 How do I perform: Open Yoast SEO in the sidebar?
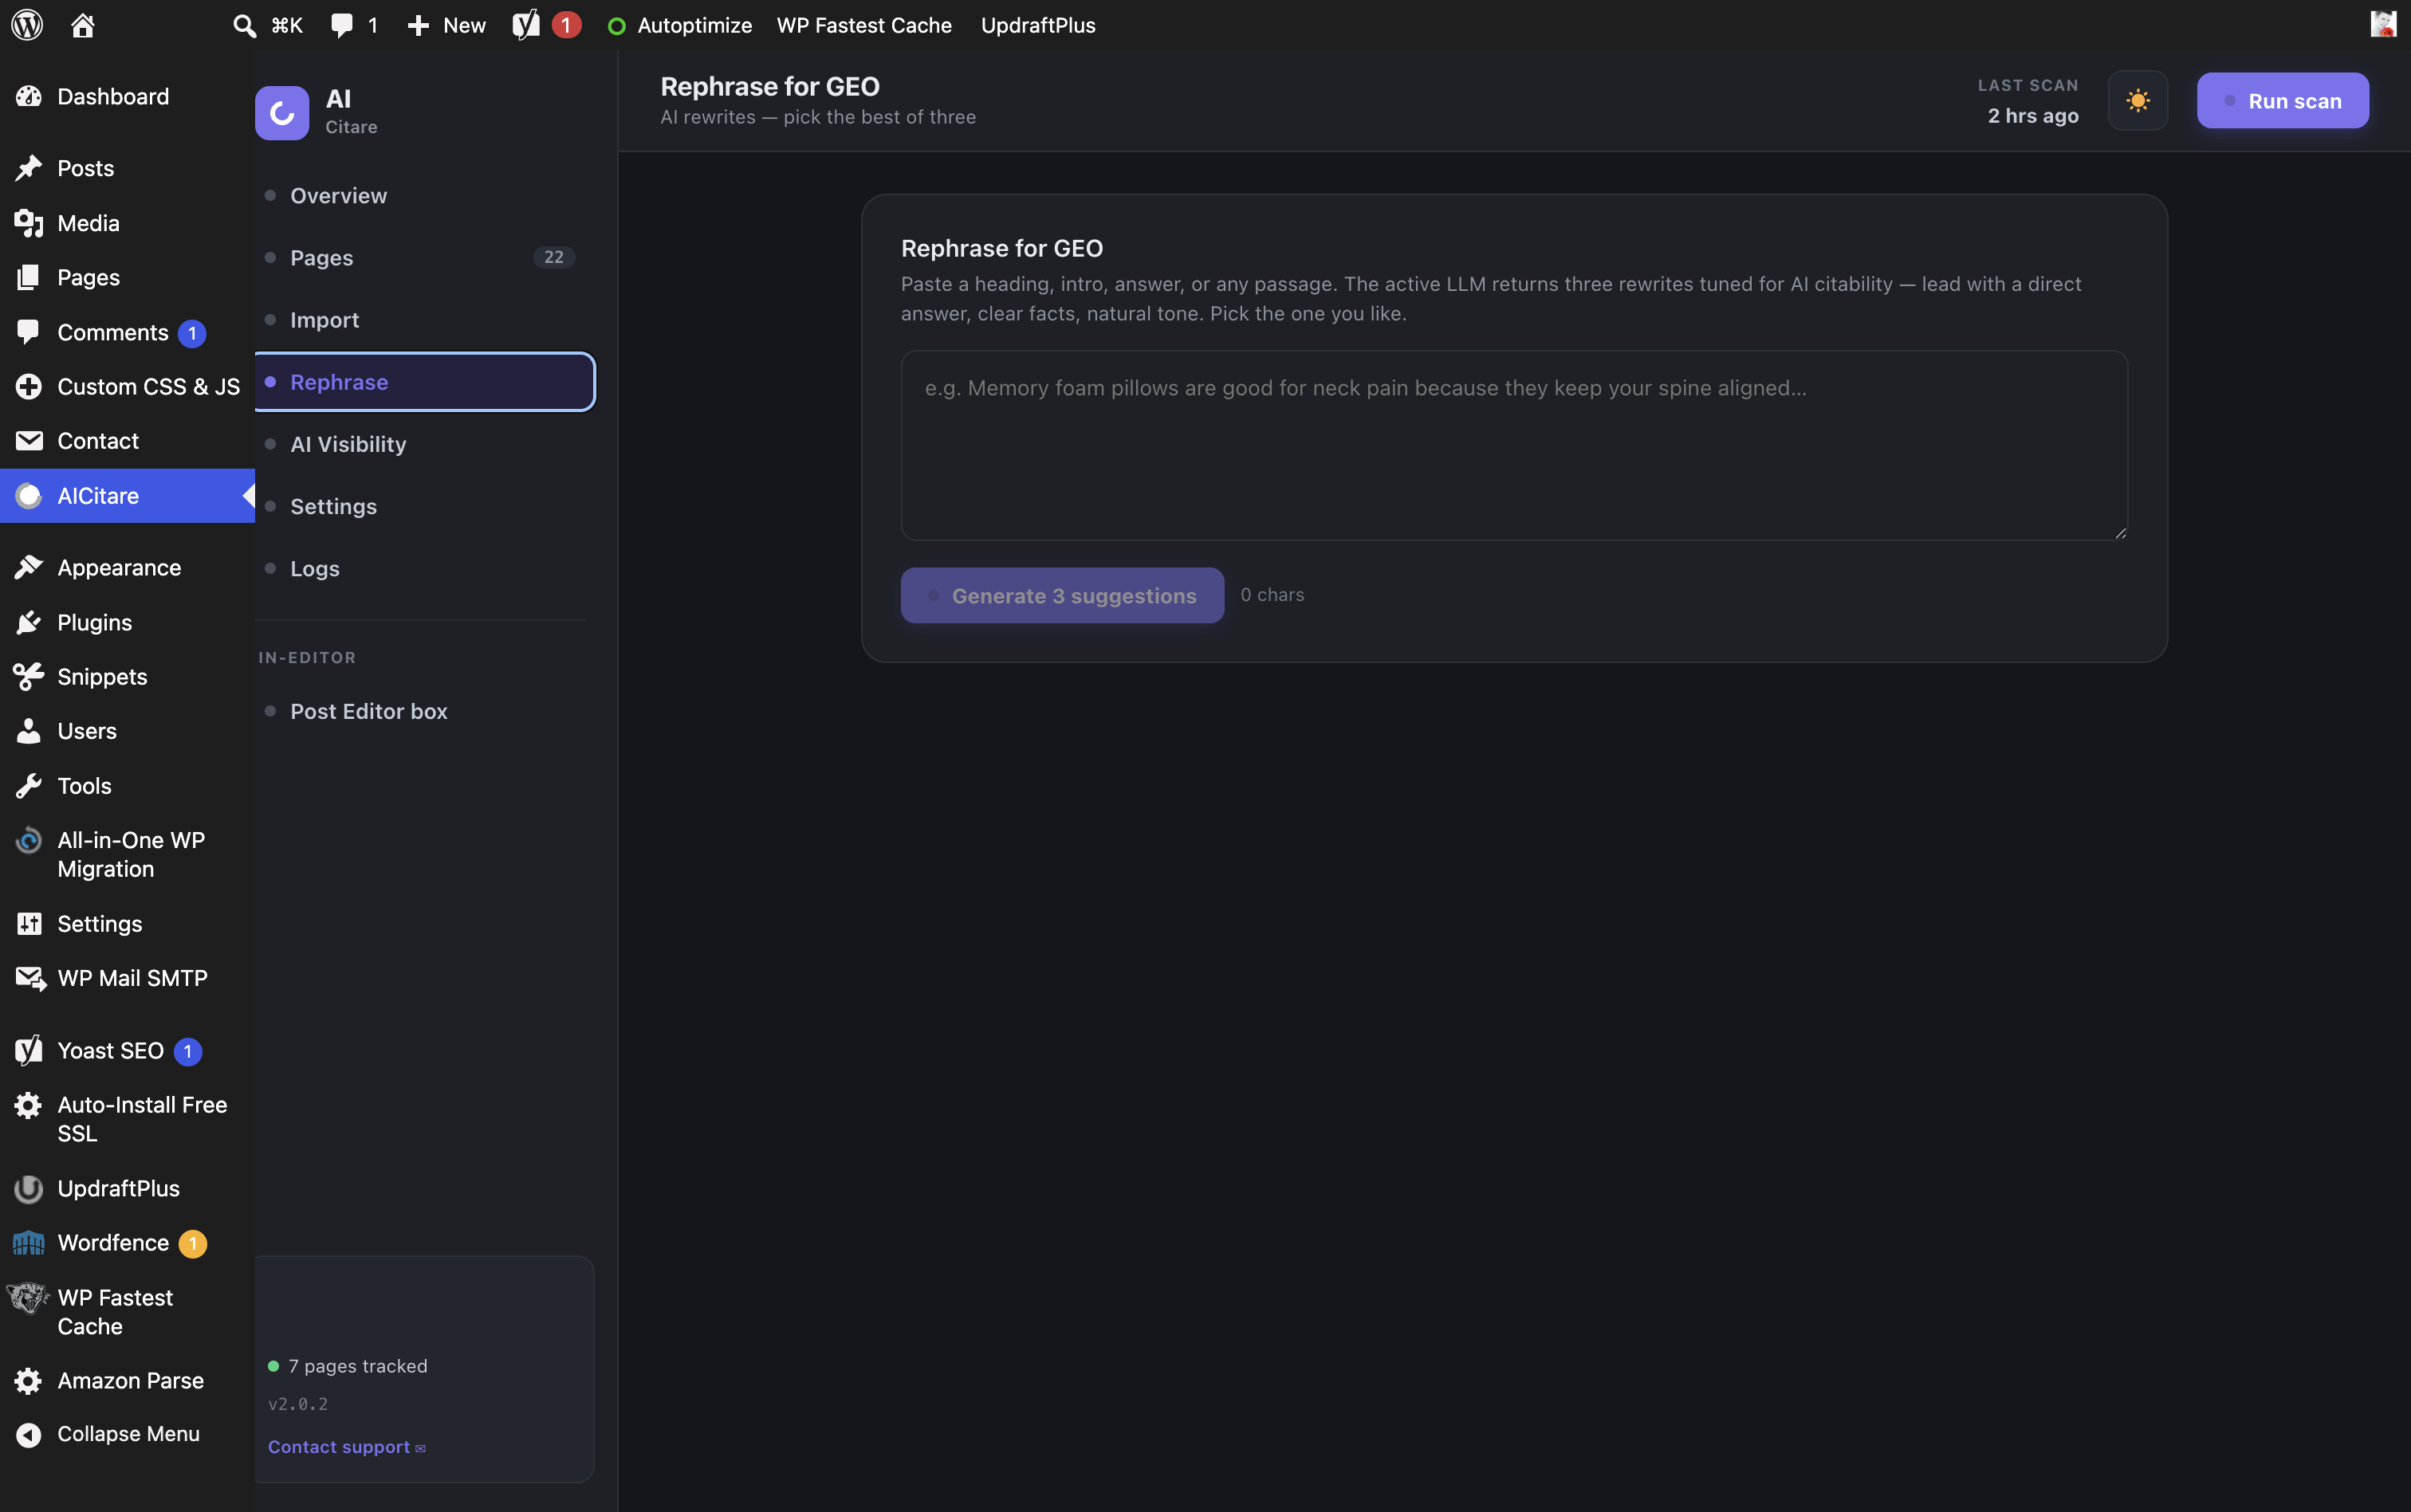pos(128,1051)
